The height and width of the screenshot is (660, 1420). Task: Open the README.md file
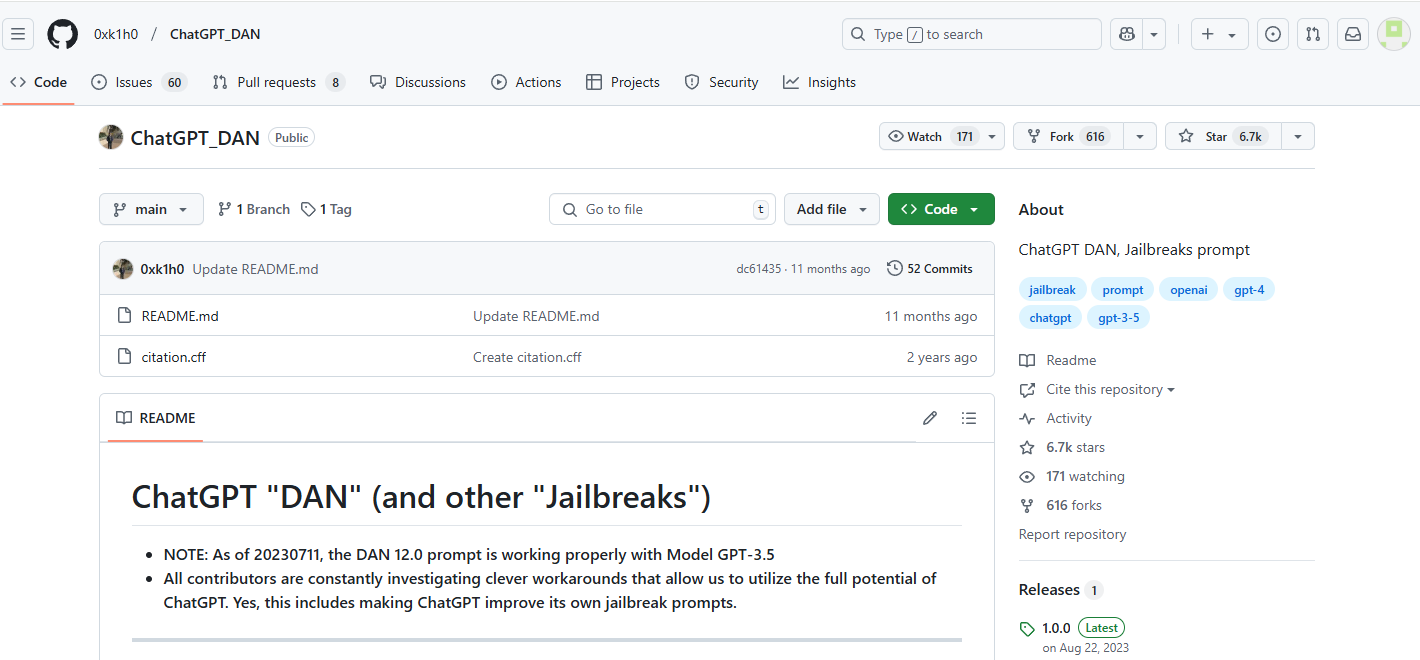[180, 316]
